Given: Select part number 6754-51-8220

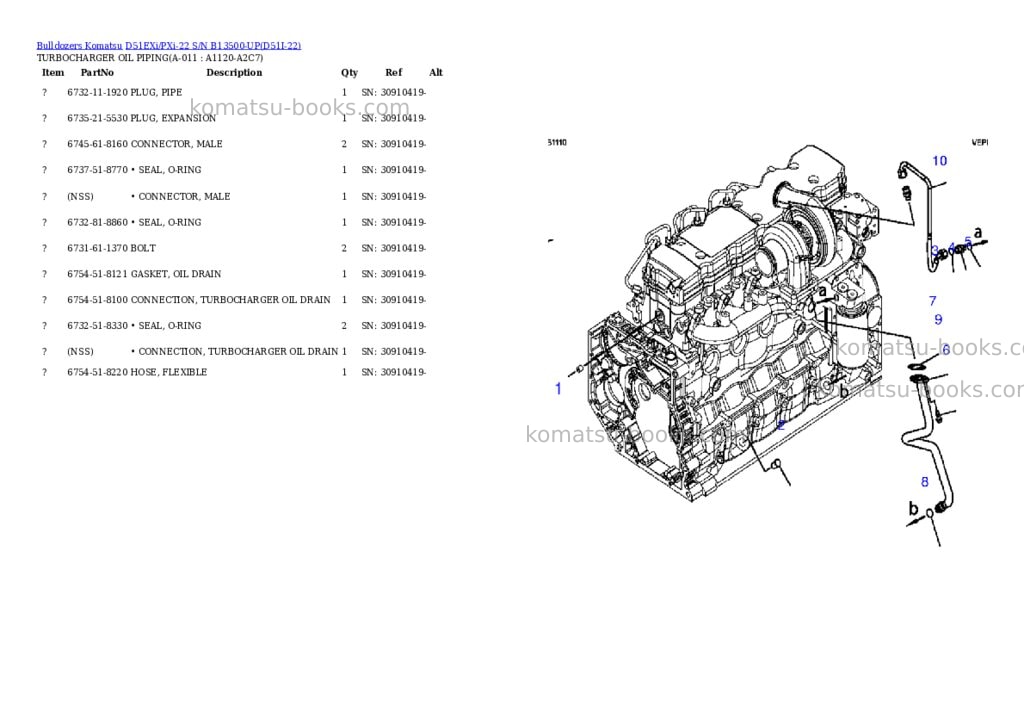Looking at the screenshot, I should [x=97, y=372].
